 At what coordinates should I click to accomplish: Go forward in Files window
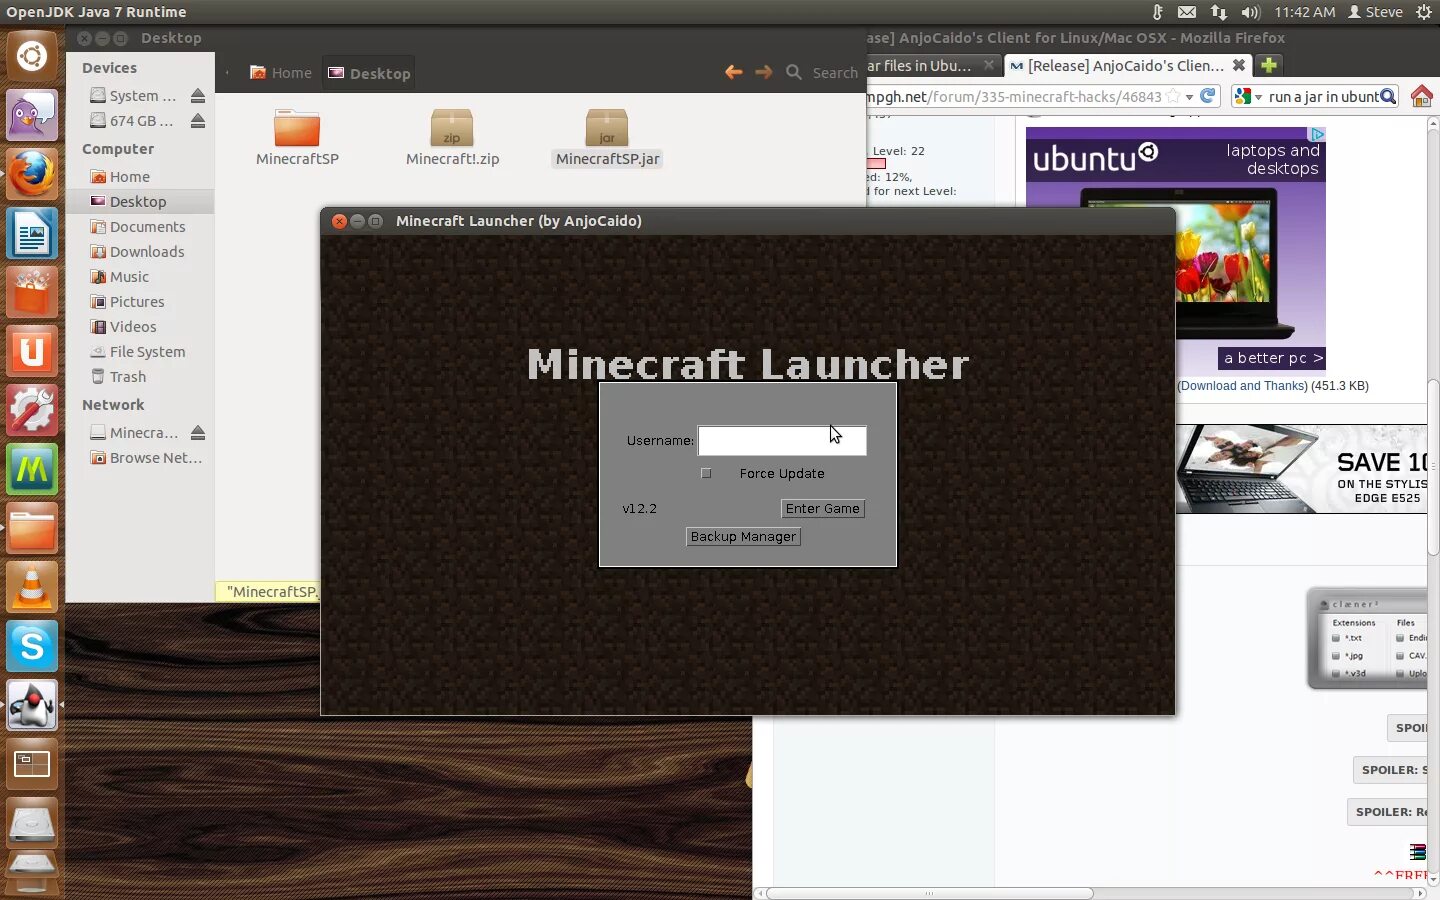coord(763,72)
